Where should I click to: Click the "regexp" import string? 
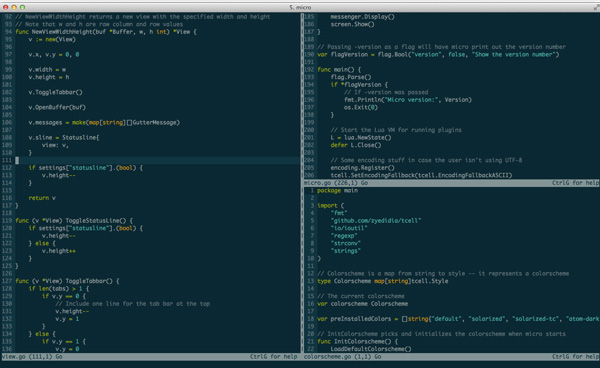tap(344, 236)
